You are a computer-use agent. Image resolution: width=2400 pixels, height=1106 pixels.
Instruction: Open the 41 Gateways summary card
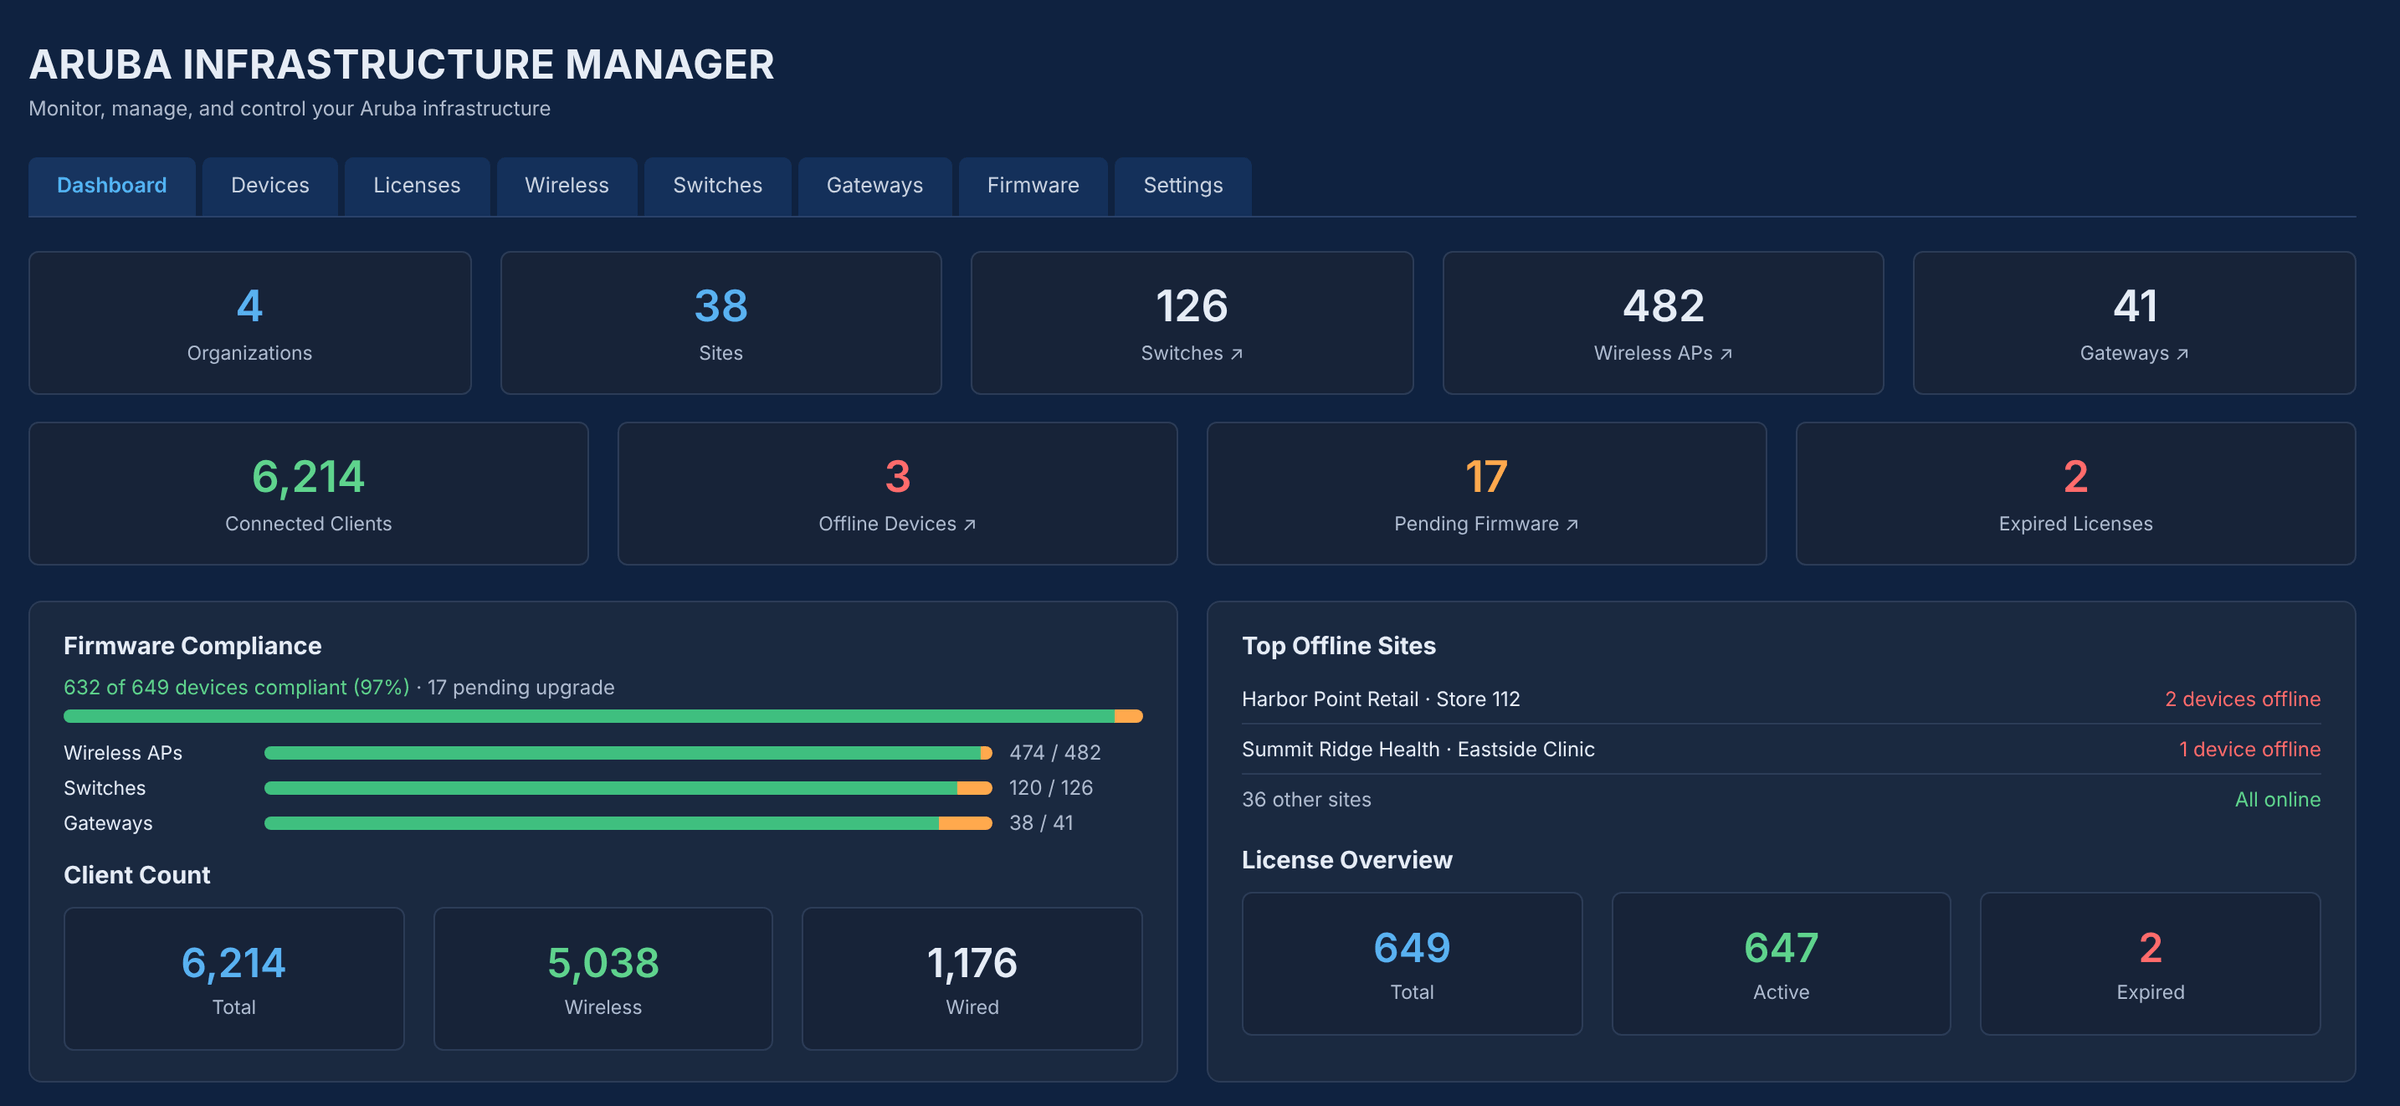point(2134,323)
